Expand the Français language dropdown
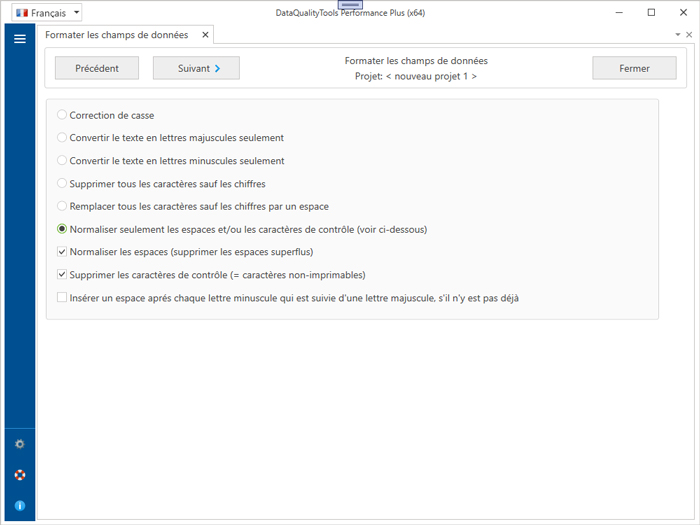 pos(46,13)
